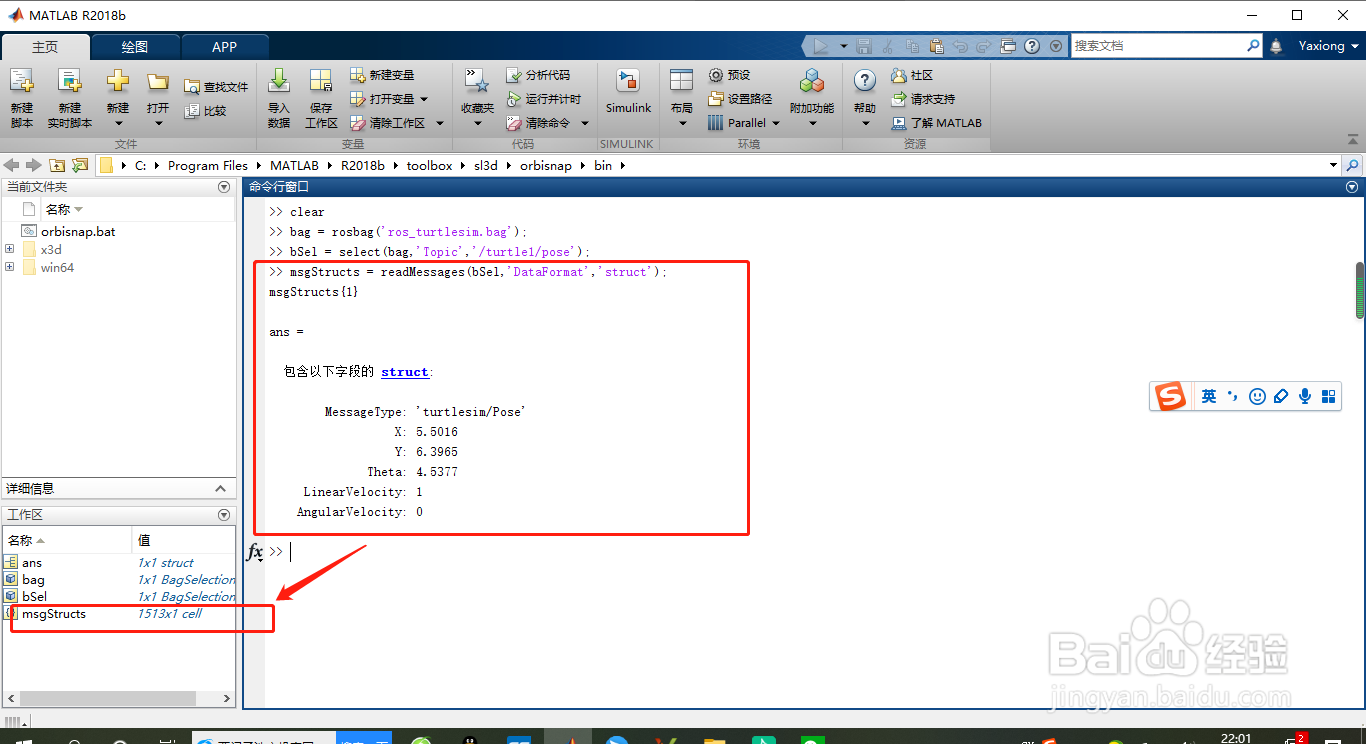Save workspace with 保存工作区

coord(321,98)
